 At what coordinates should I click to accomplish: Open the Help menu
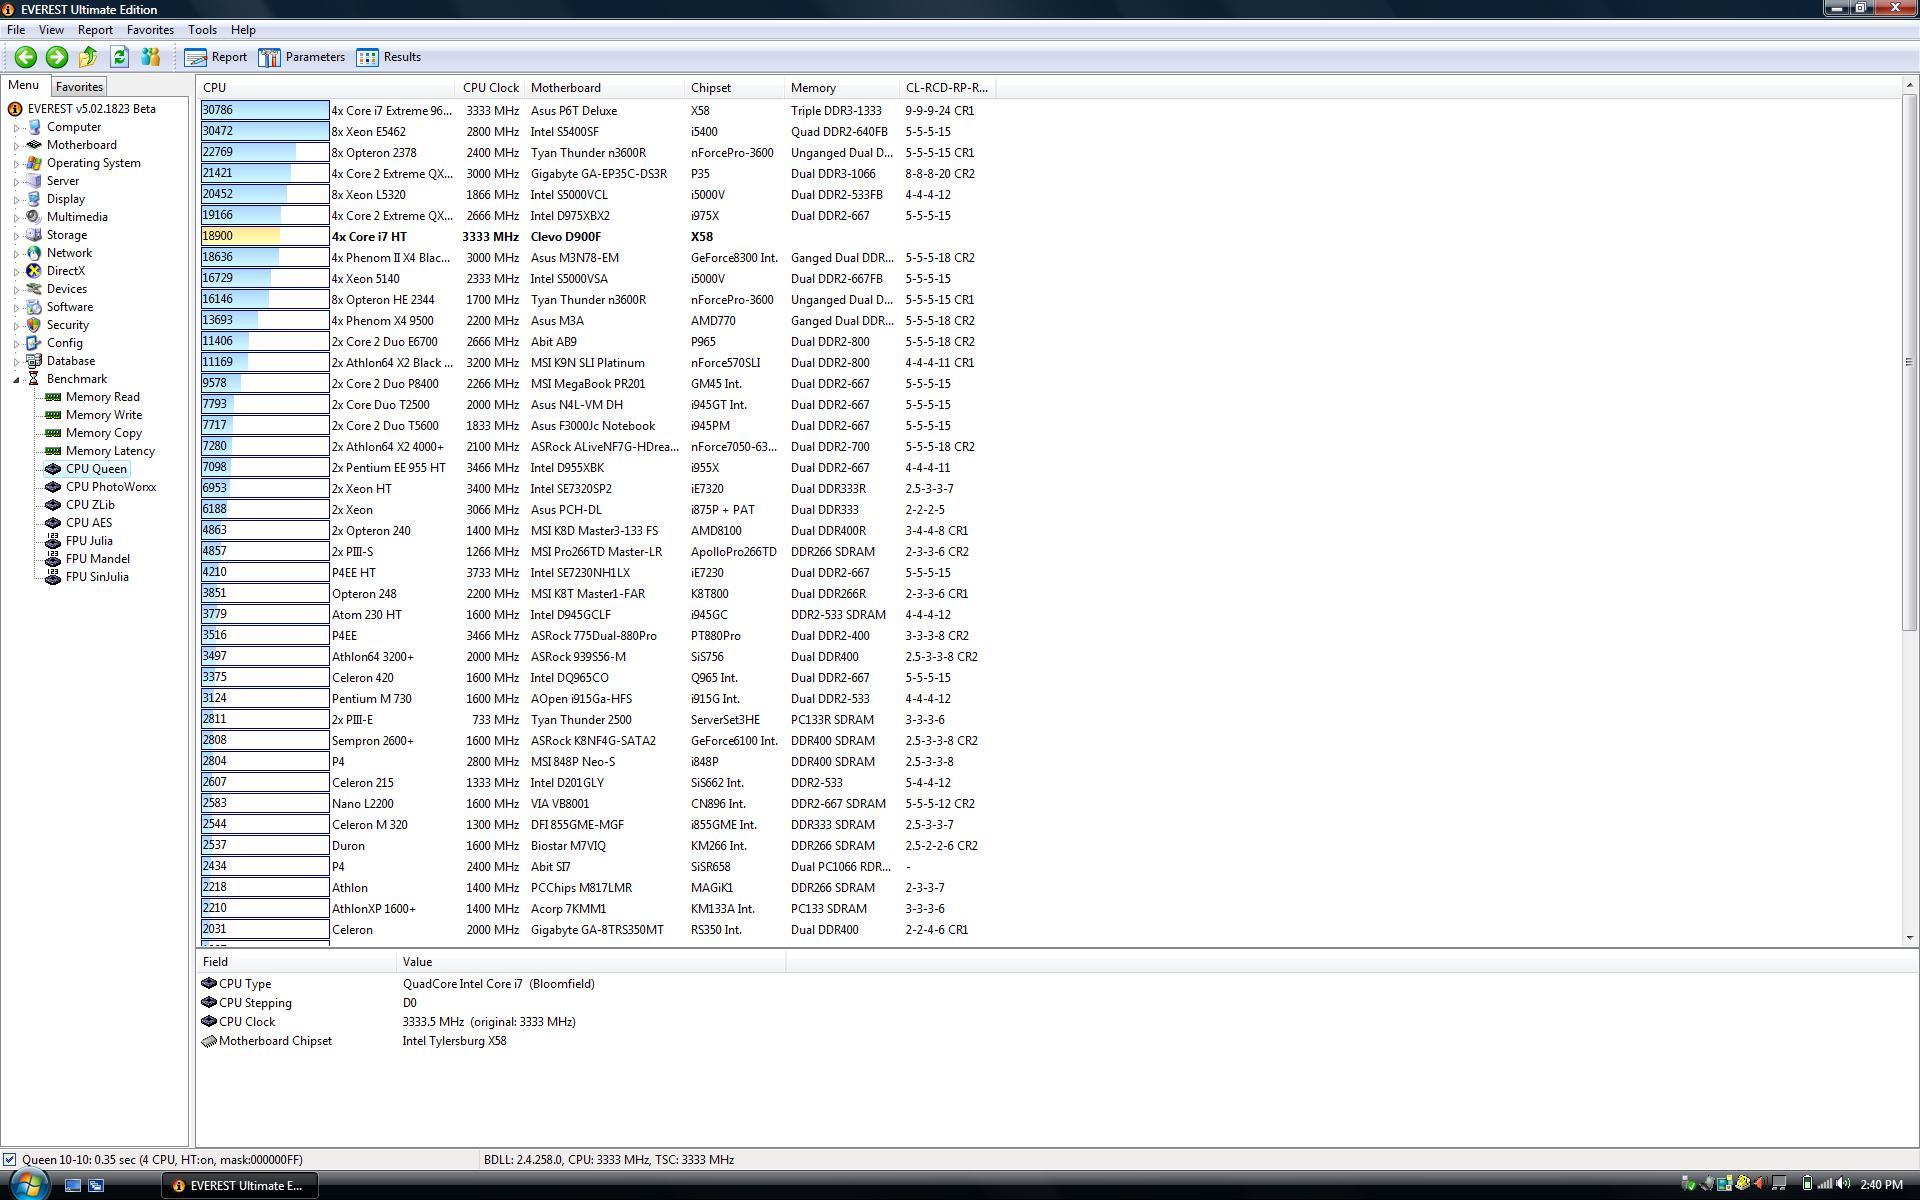pyautogui.click(x=243, y=30)
